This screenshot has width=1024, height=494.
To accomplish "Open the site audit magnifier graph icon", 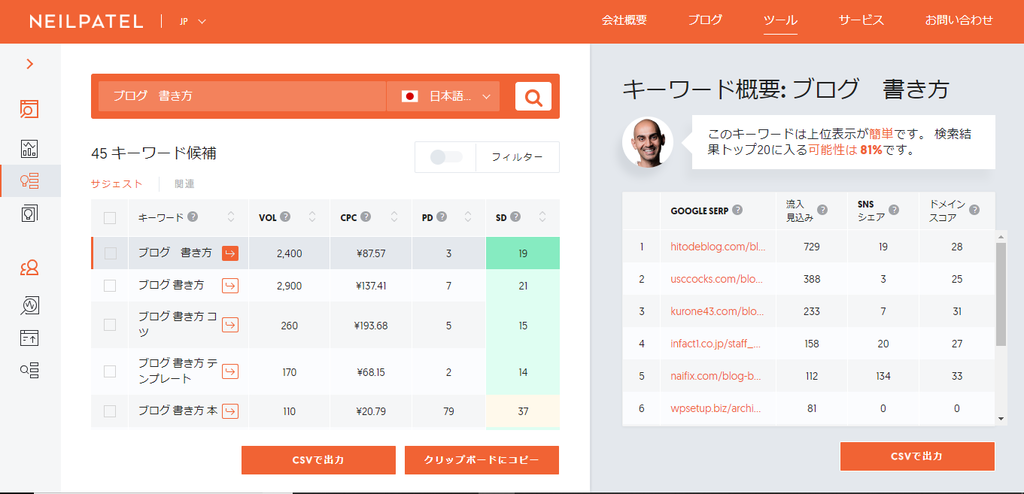I will click(x=29, y=305).
